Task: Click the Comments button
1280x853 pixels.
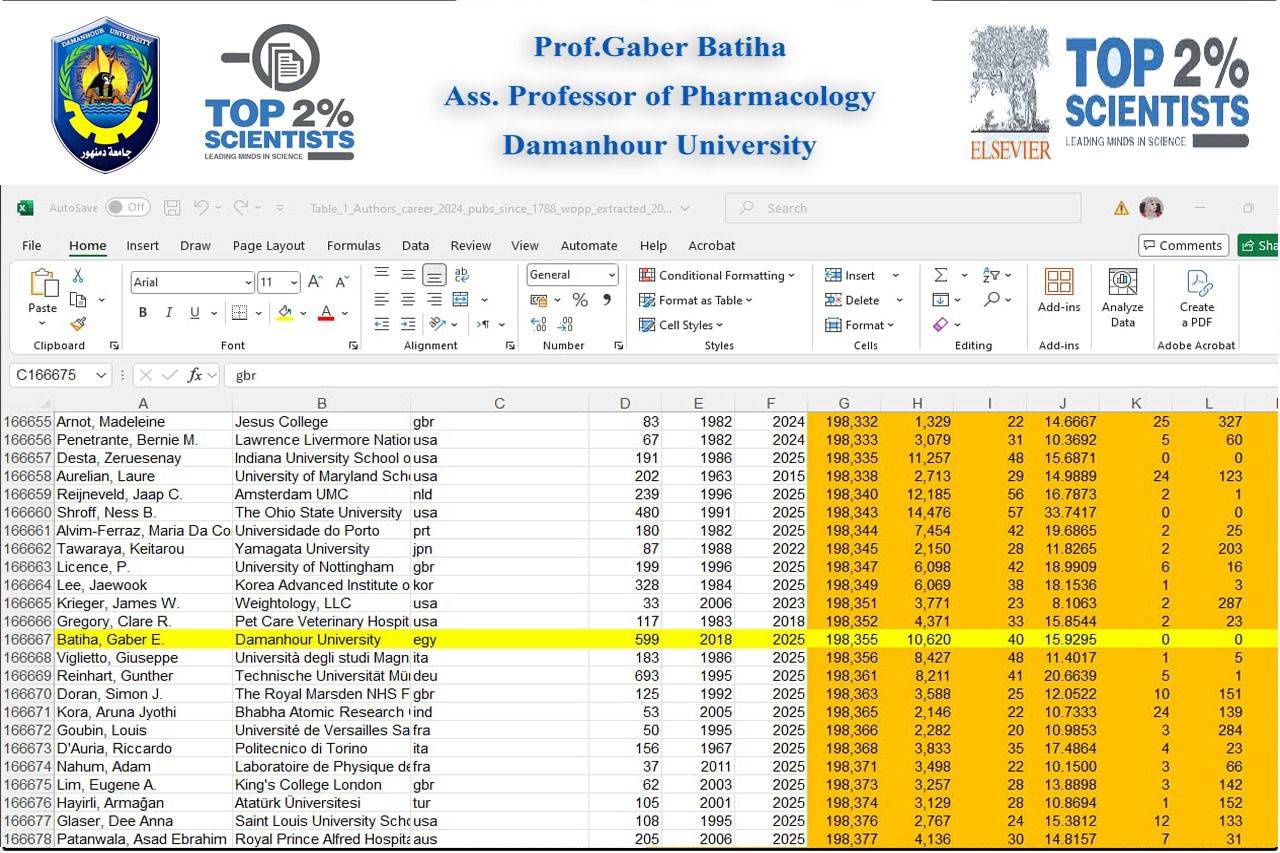Action: [1183, 245]
